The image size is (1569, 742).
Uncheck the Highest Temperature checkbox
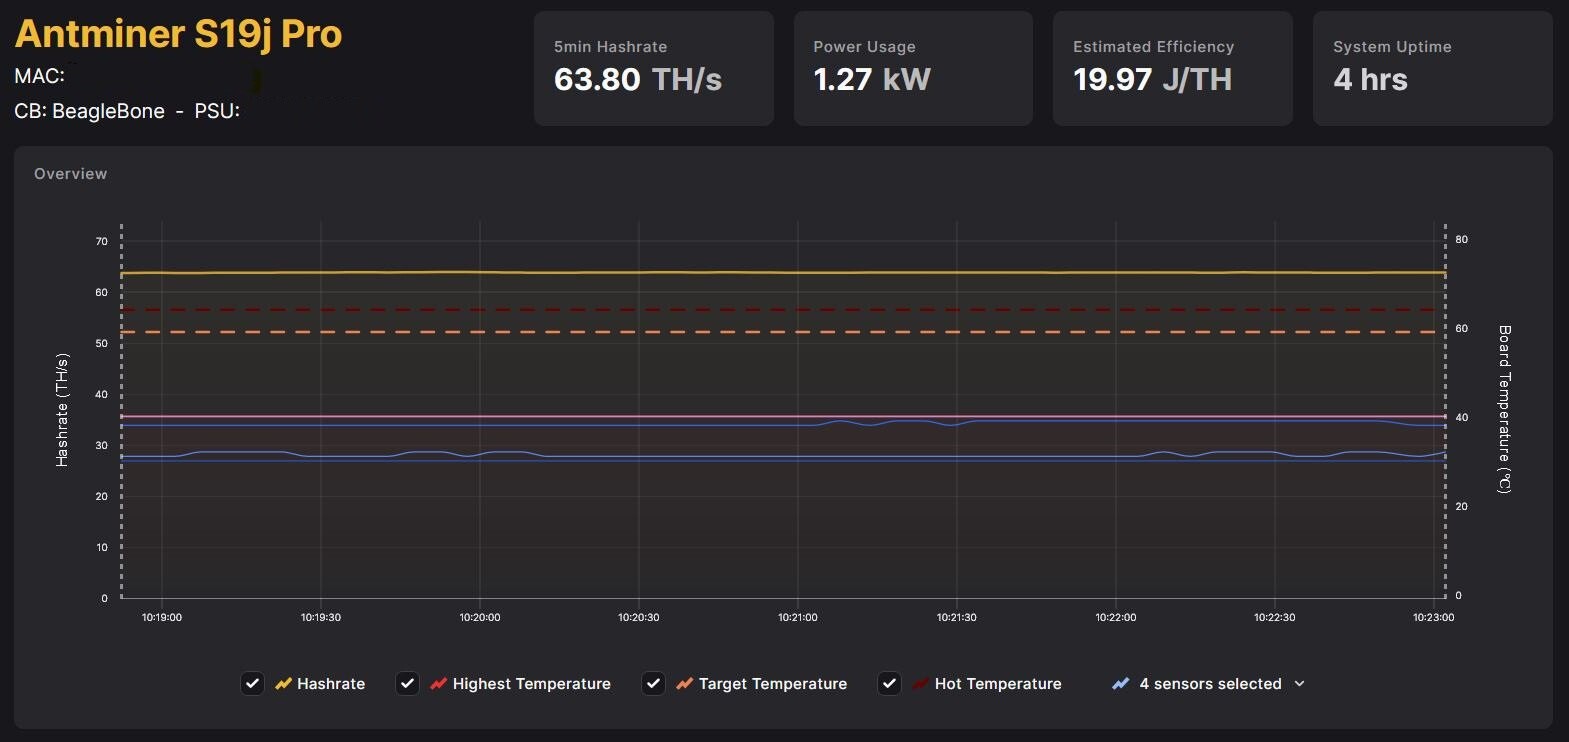tap(407, 683)
